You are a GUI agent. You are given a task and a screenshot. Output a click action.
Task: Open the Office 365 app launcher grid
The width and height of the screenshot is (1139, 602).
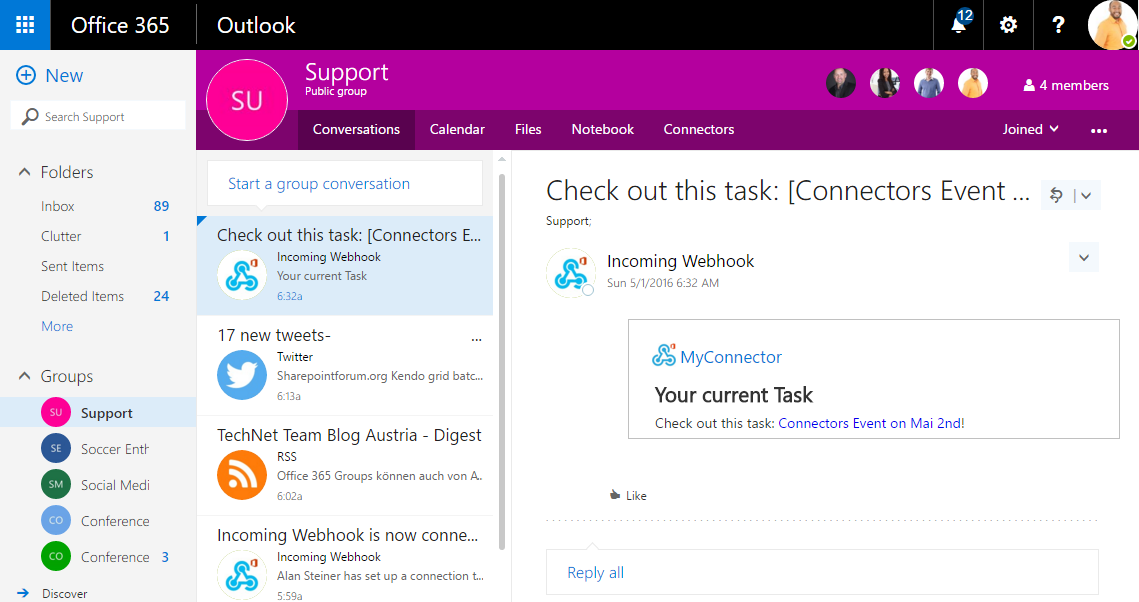coord(25,25)
